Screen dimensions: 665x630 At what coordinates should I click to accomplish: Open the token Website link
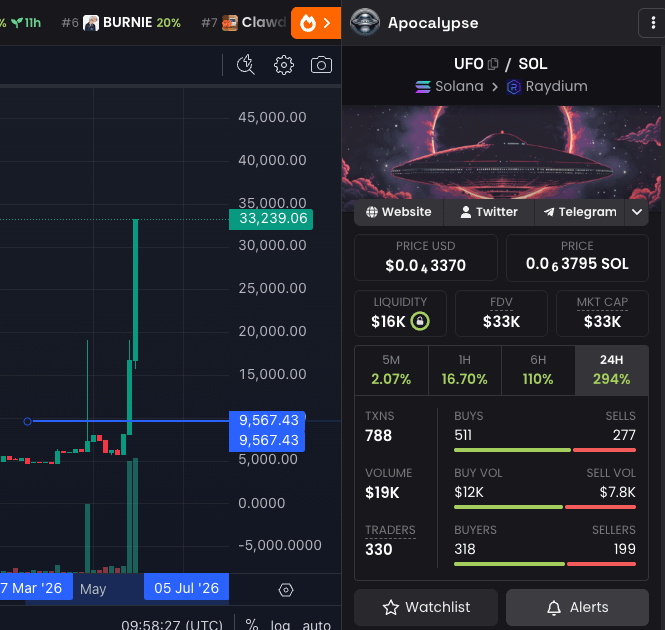pyautogui.click(x=399, y=212)
